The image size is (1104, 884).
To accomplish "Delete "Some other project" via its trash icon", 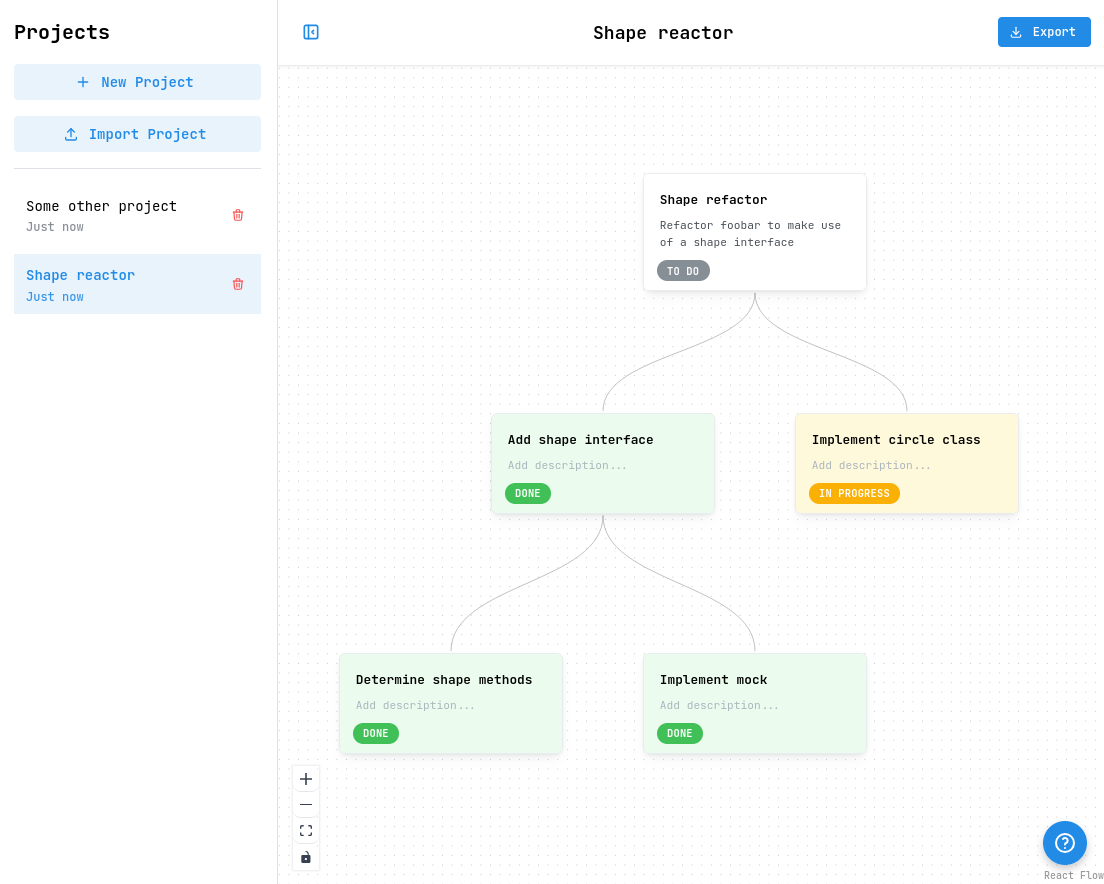I will coord(237,214).
